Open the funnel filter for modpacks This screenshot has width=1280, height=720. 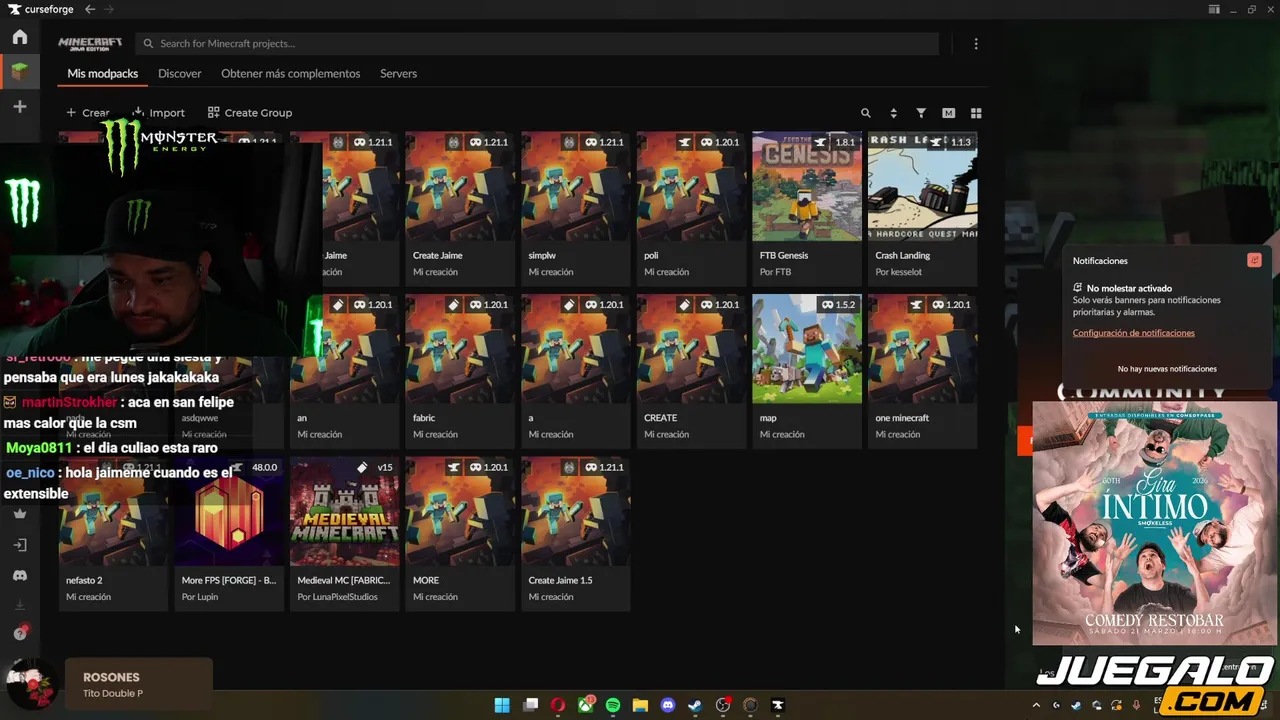pos(921,113)
